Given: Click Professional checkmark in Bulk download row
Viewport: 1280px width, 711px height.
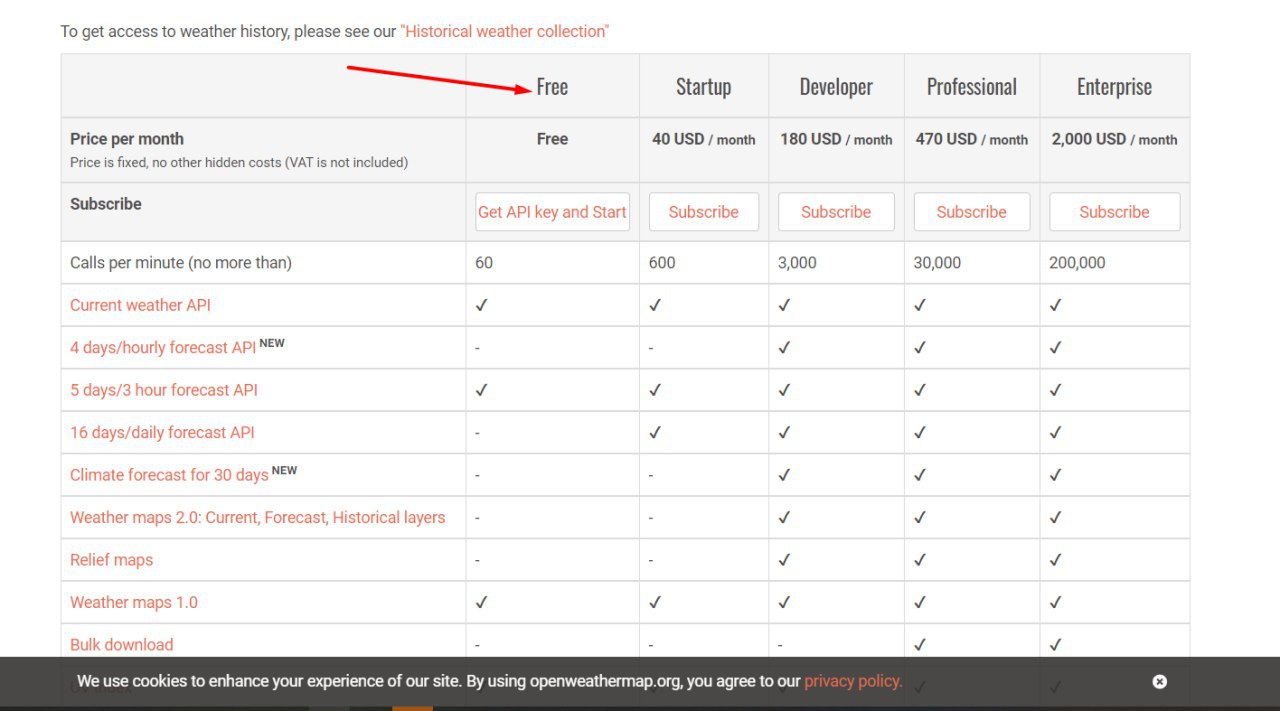Looking at the screenshot, I should coord(920,645).
